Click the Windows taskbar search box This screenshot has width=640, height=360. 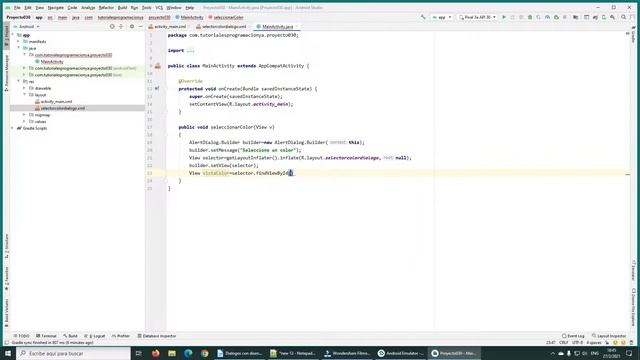tap(73, 353)
